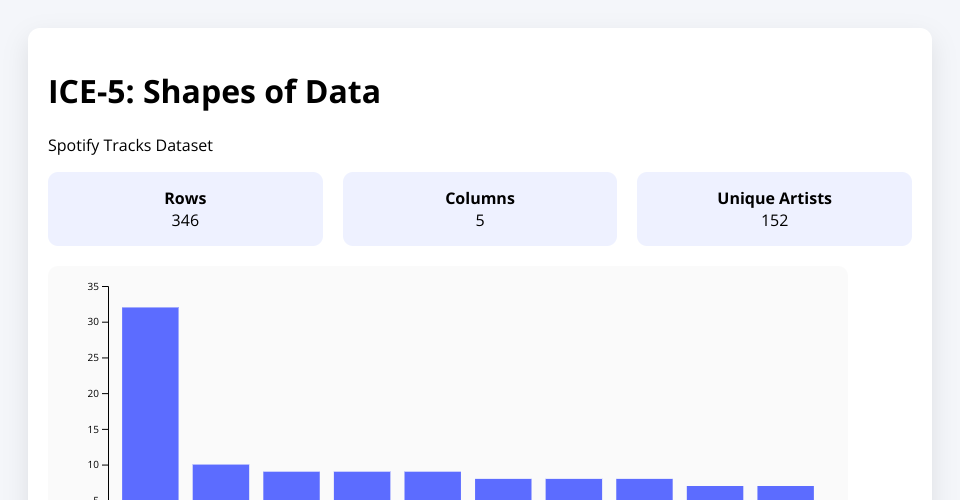Click the ICE-5: Shapes of Data heading
This screenshot has width=960, height=500.
click(214, 92)
